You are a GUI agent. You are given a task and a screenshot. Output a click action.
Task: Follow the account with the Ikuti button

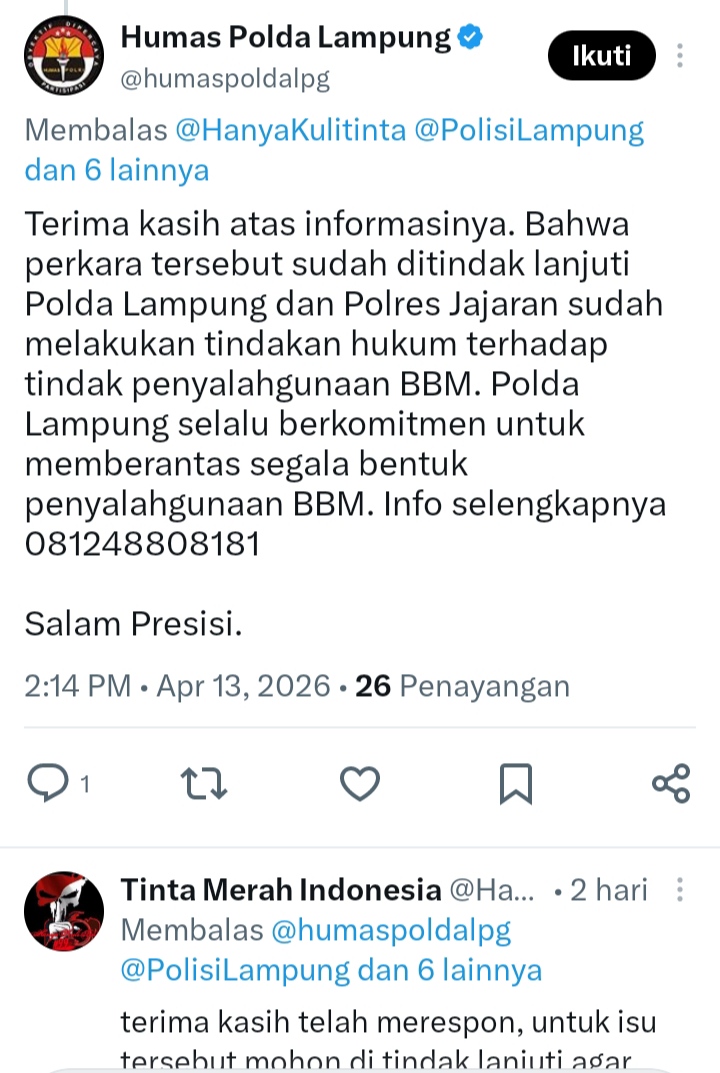pos(602,55)
